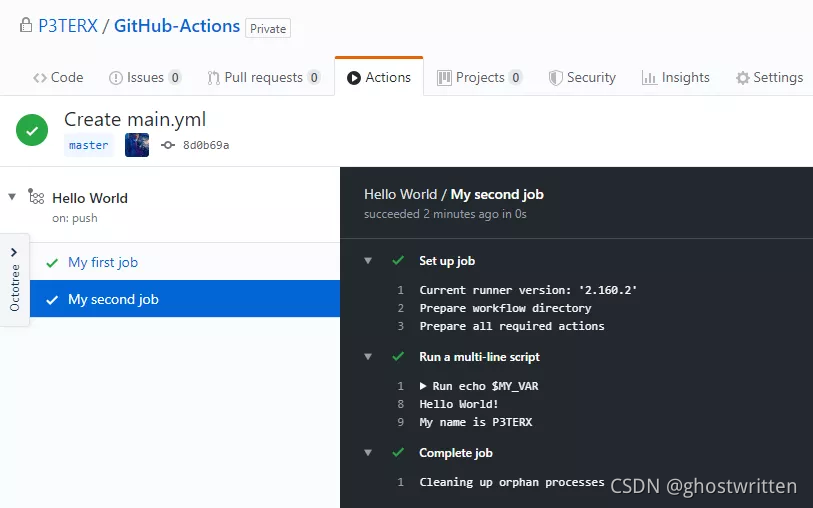Select the Hello World workflow name
813x508 pixels.
coord(90,198)
